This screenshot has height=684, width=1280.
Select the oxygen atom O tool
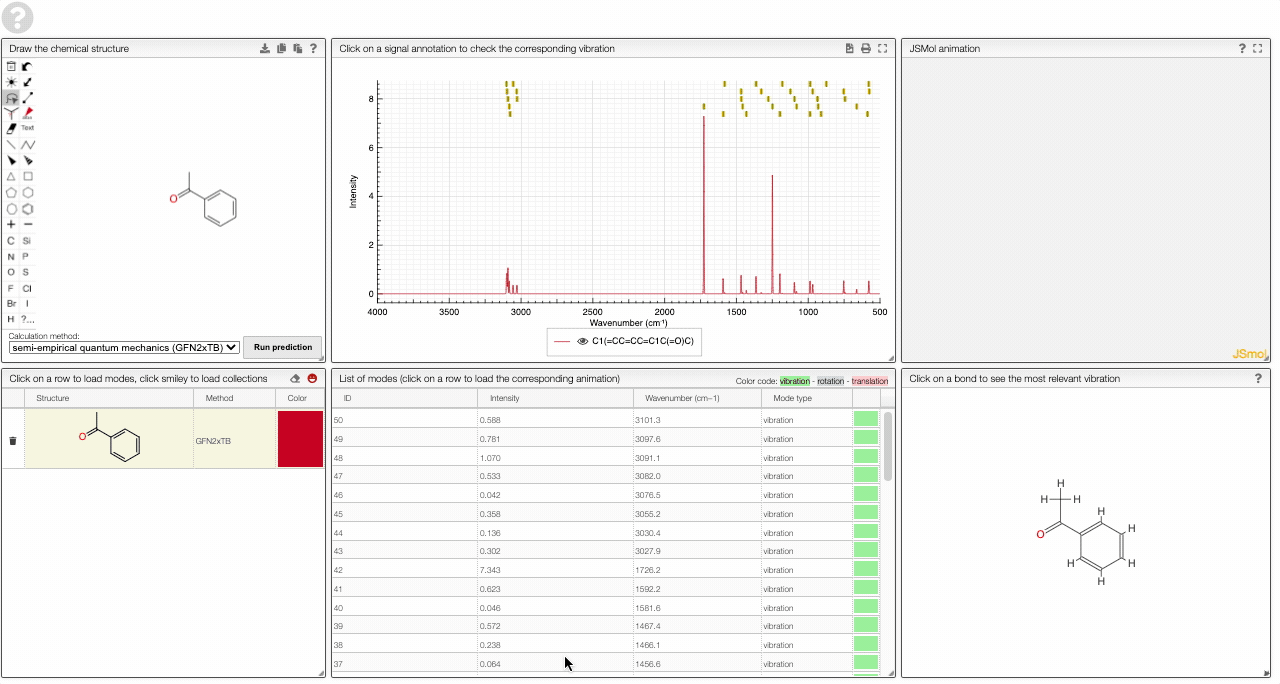11,272
